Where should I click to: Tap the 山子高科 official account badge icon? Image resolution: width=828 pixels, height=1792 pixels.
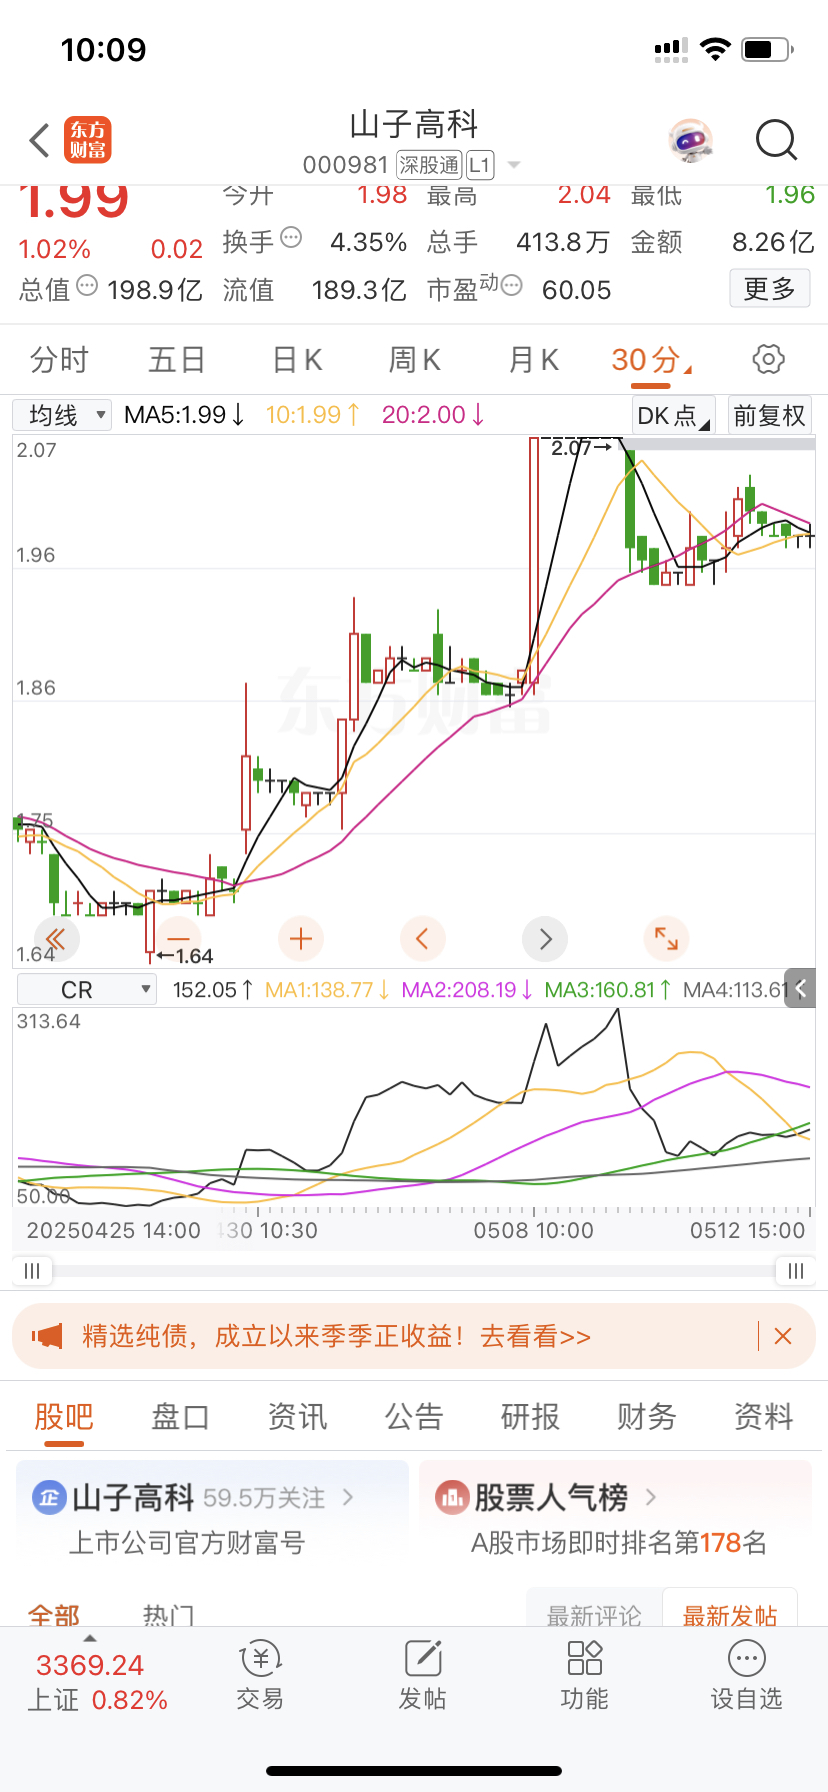coord(49,1498)
